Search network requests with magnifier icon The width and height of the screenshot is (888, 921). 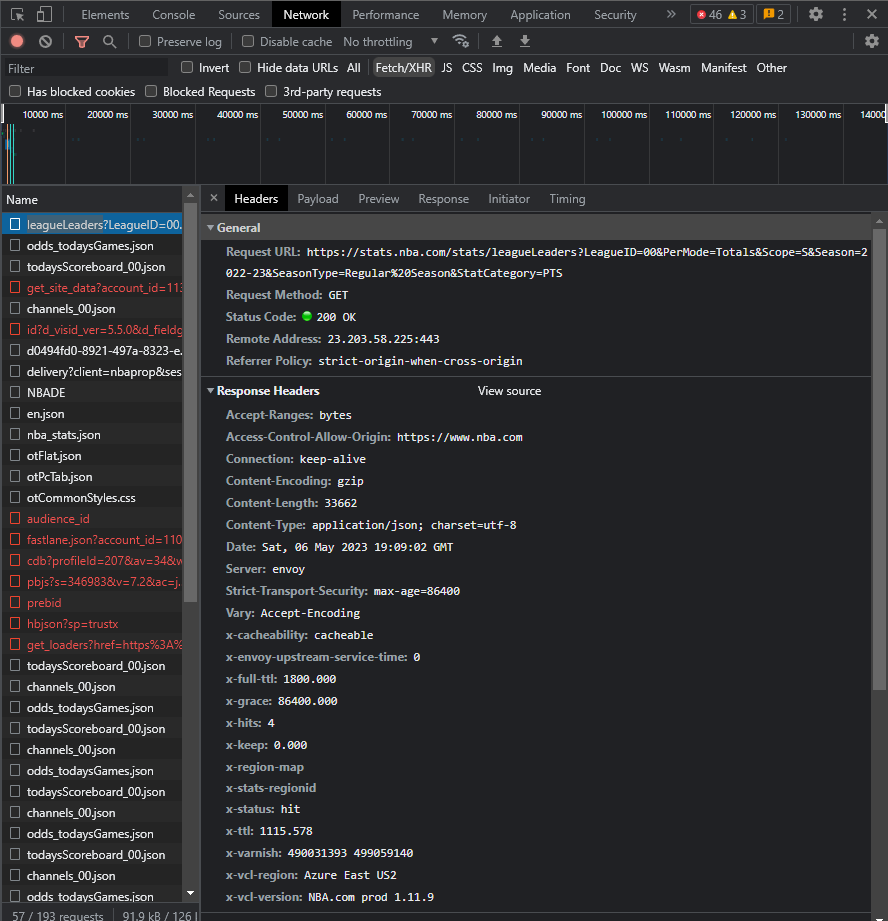[110, 41]
